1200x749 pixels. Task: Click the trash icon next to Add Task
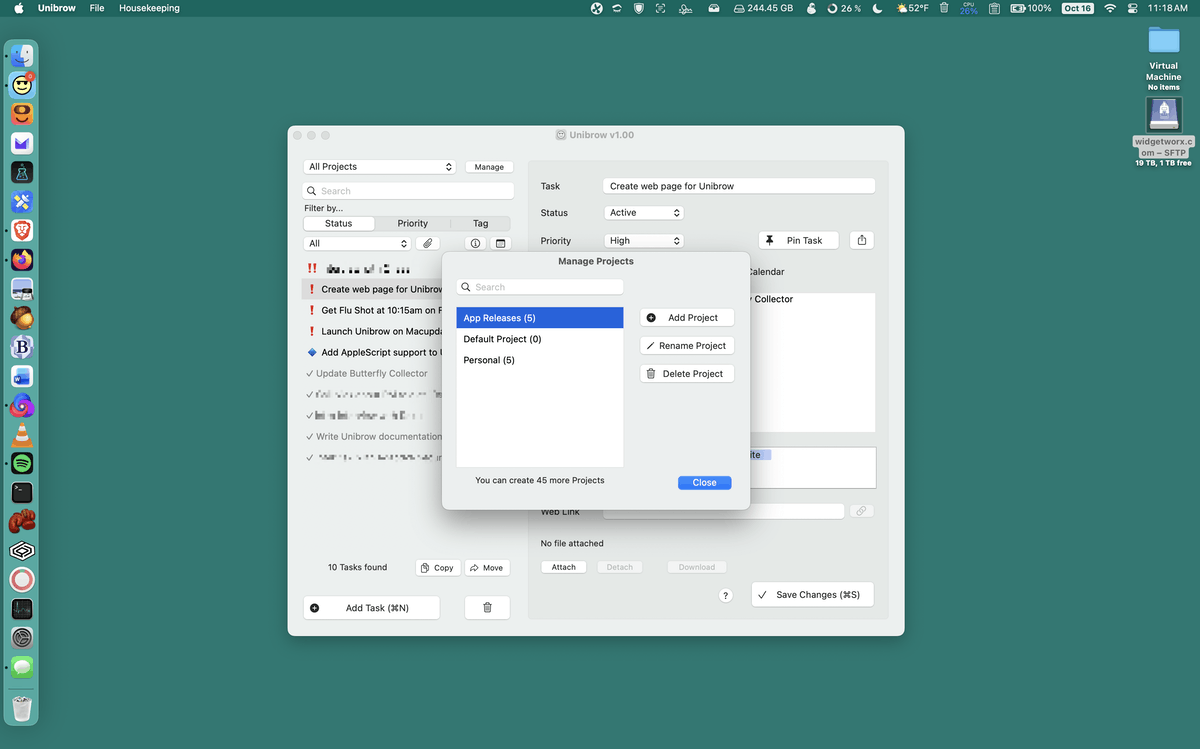coord(487,607)
